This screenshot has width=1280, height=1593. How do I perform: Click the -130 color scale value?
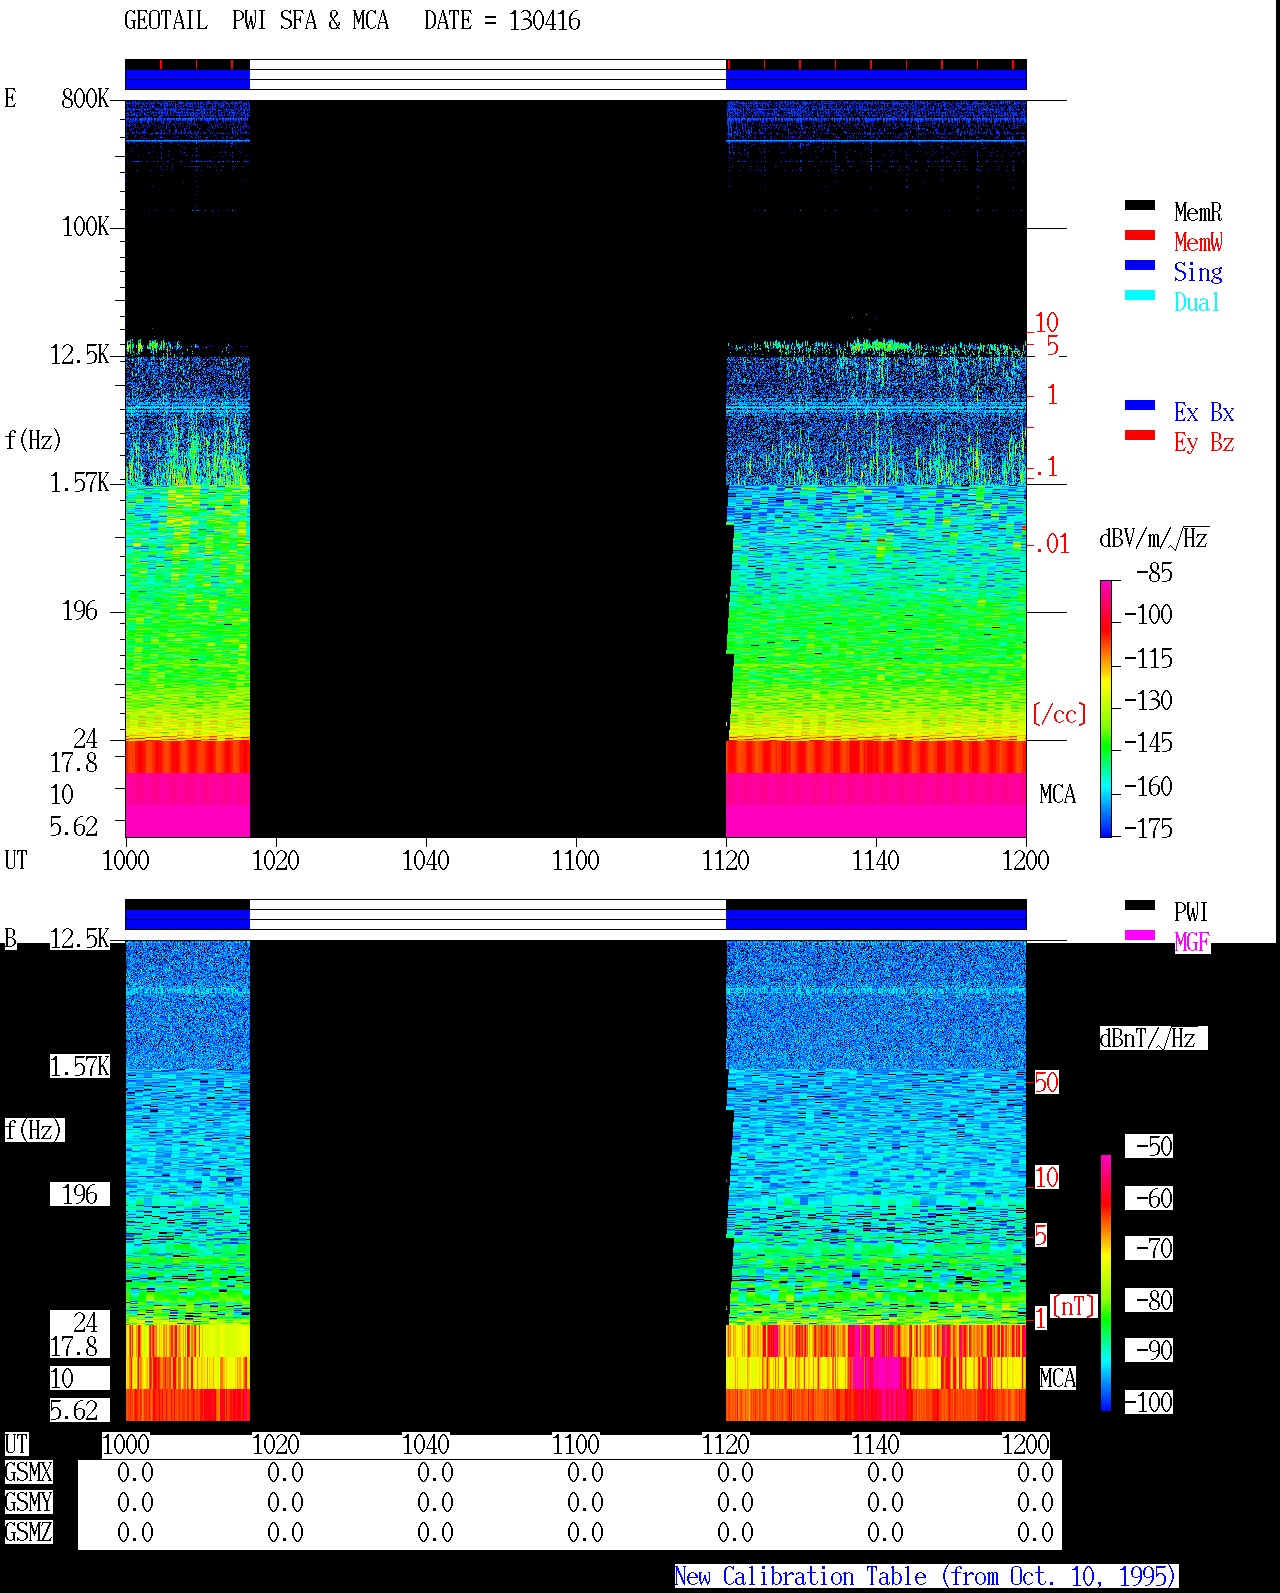tap(1149, 700)
